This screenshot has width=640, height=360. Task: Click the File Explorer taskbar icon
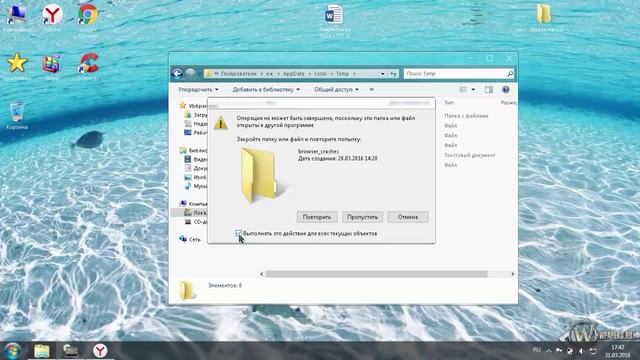pos(42,351)
